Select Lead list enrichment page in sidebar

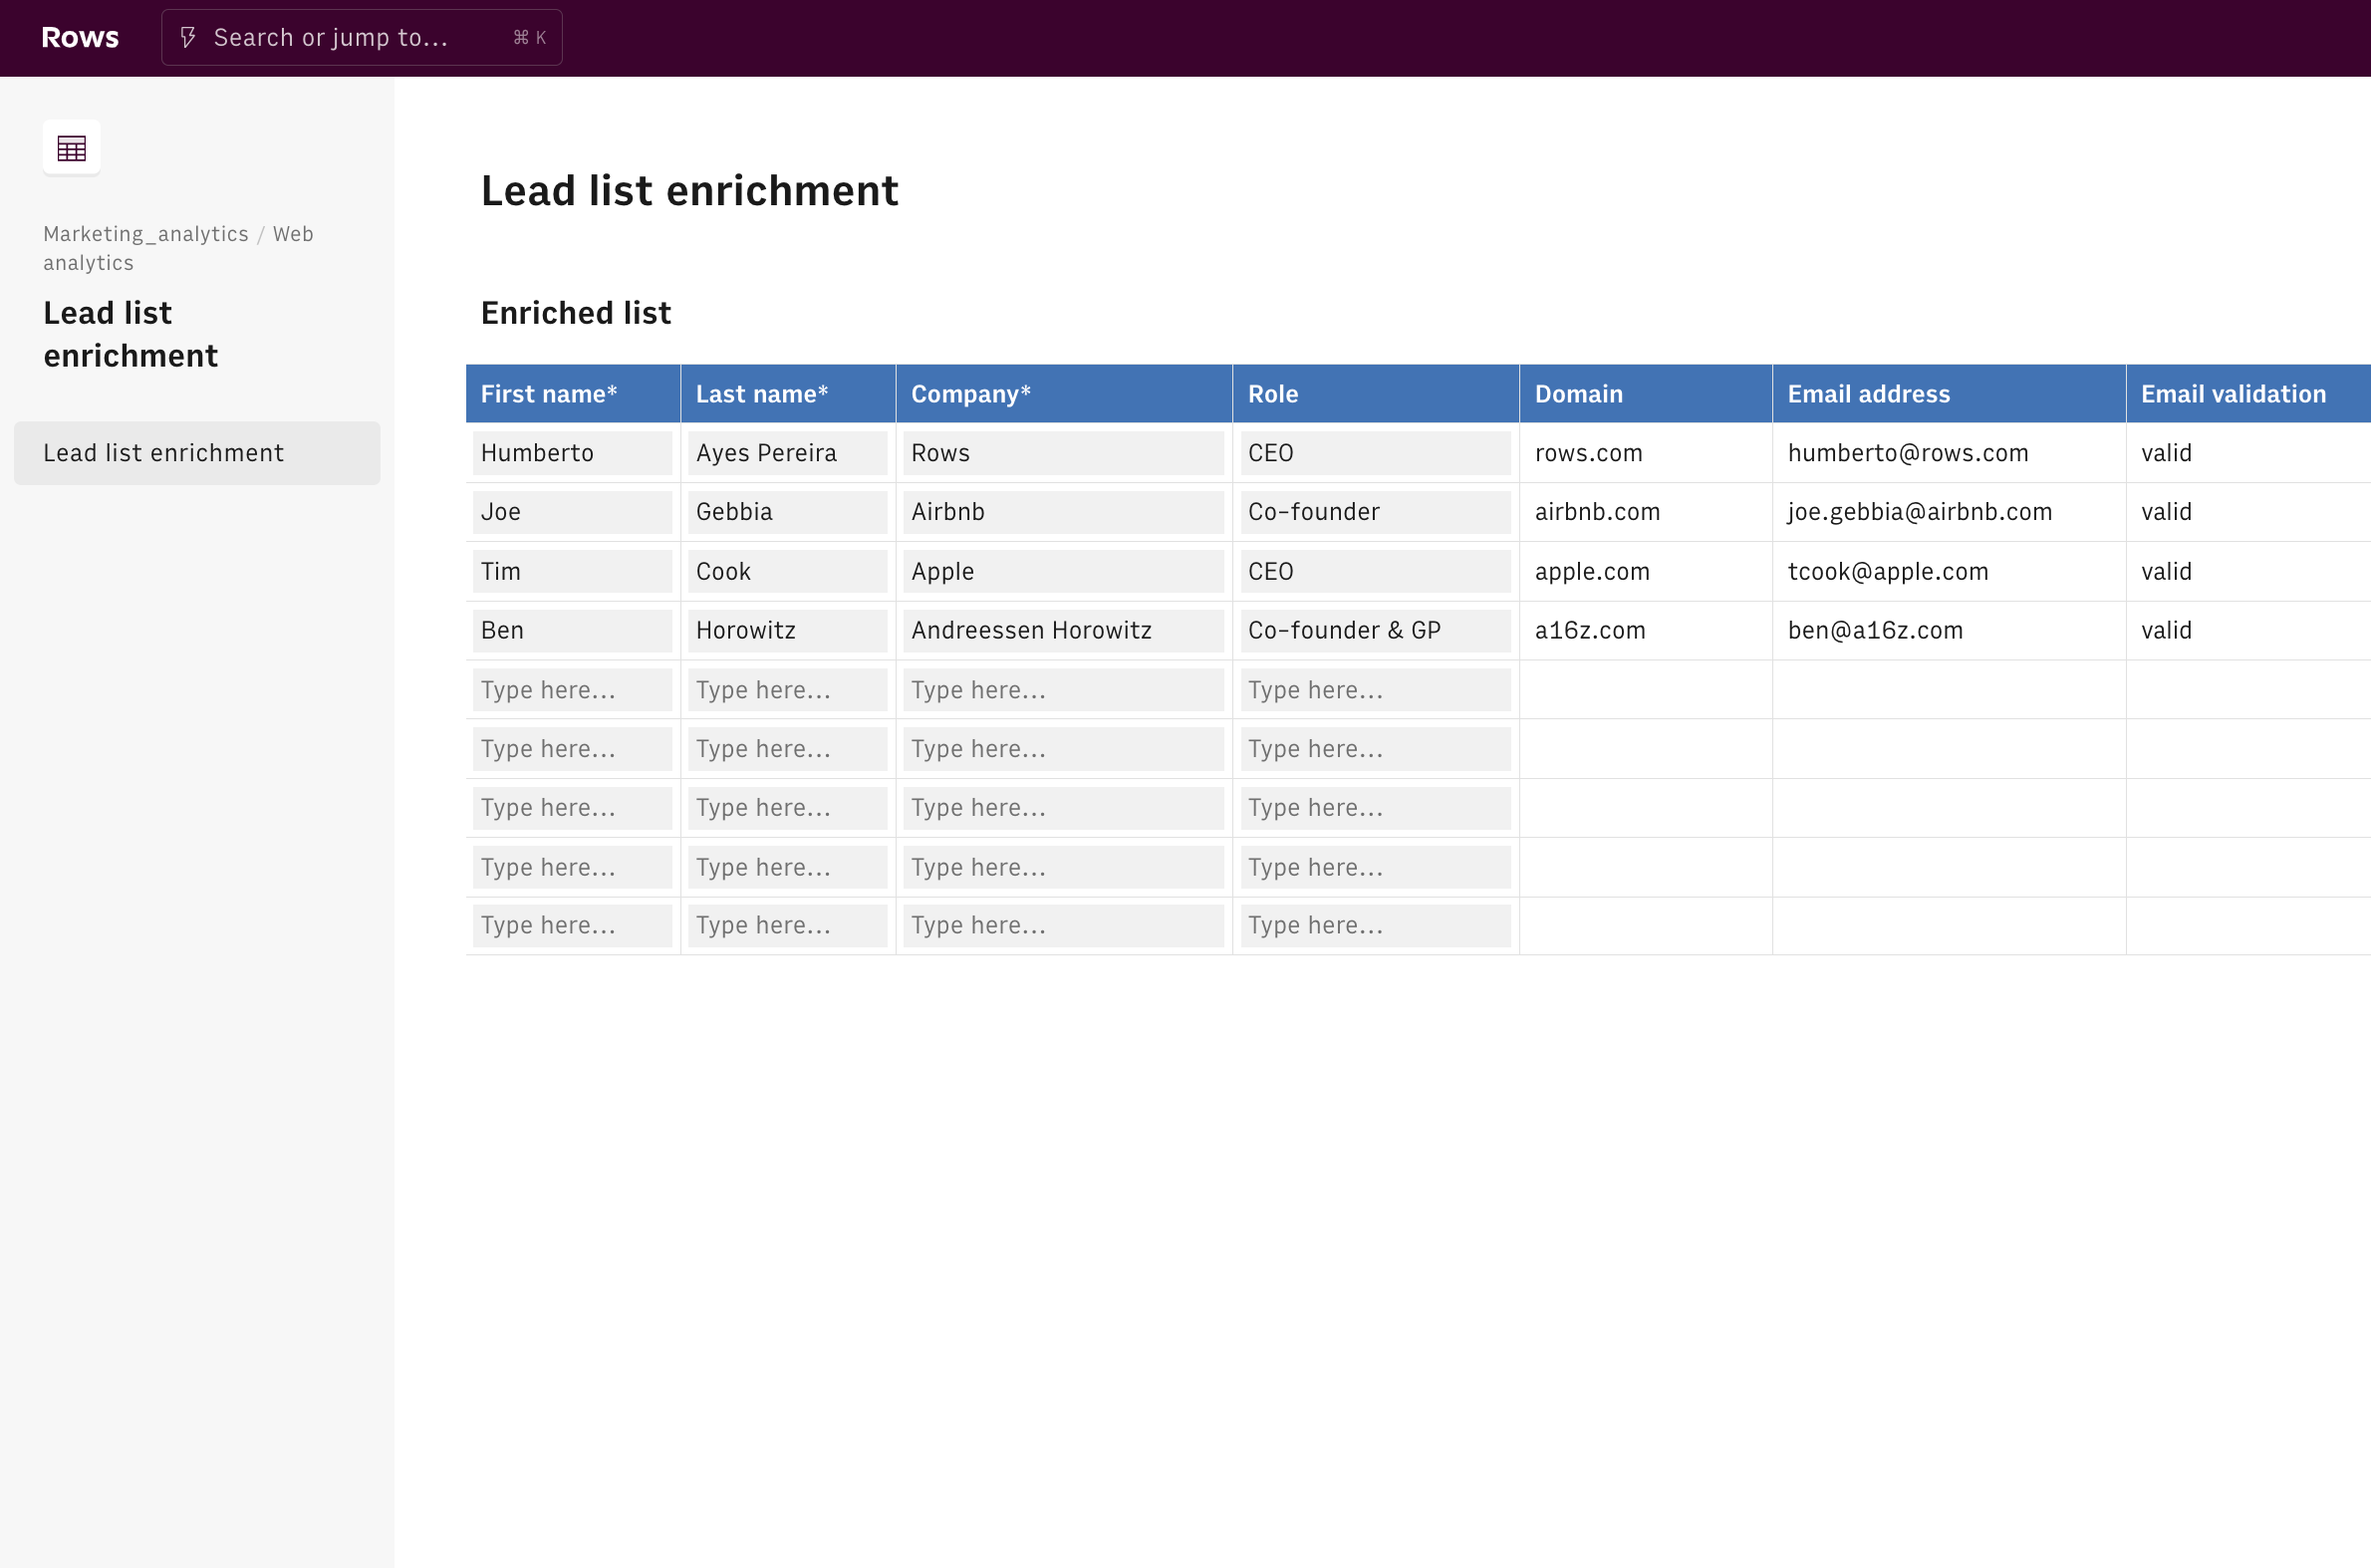pyautogui.click(x=196, y=453)
